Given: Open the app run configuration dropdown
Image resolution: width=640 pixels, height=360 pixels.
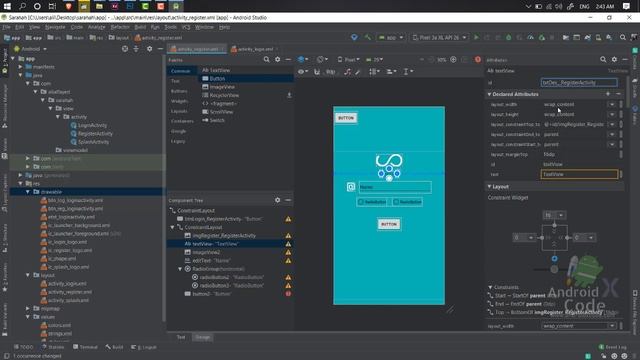Looking at the screenshot, I should (x=391, y=37).
